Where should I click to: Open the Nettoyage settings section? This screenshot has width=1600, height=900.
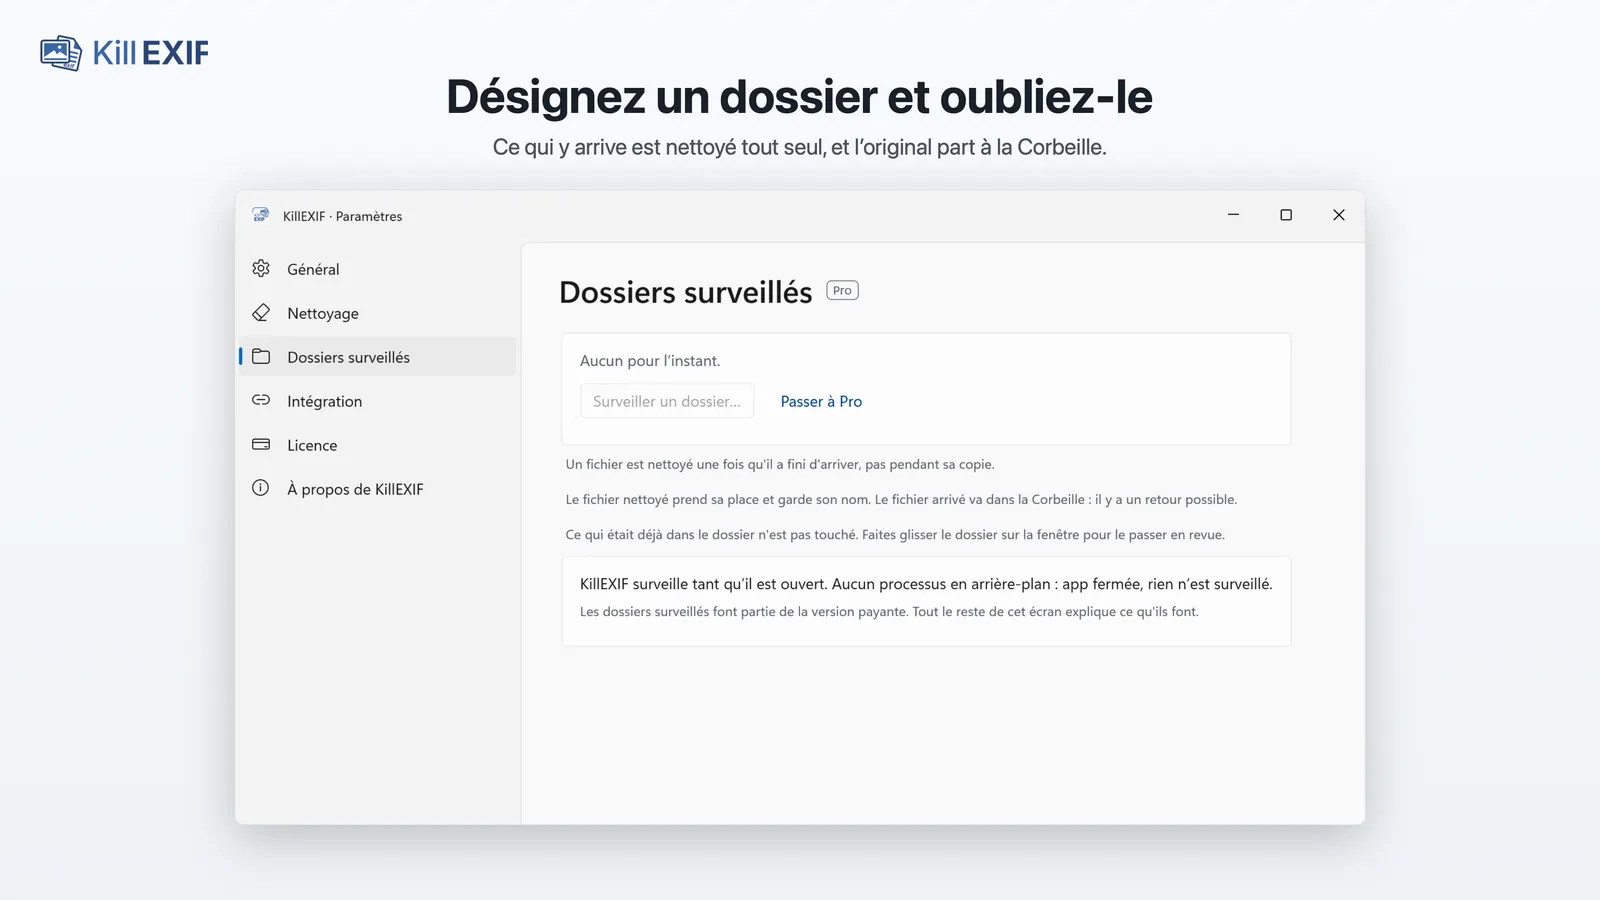pyautogui.click(x=378, y=313)
